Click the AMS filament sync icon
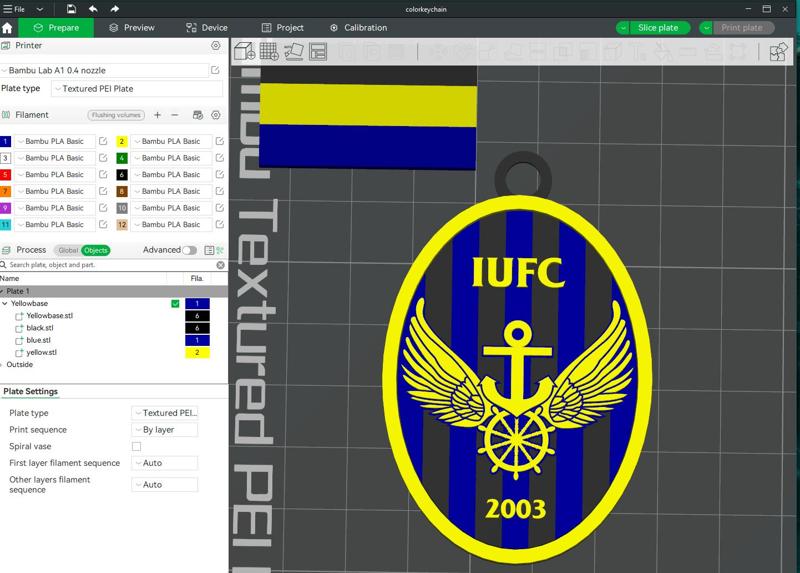The image size is (800, 573). pyautogui.click(x=197, y=115)
